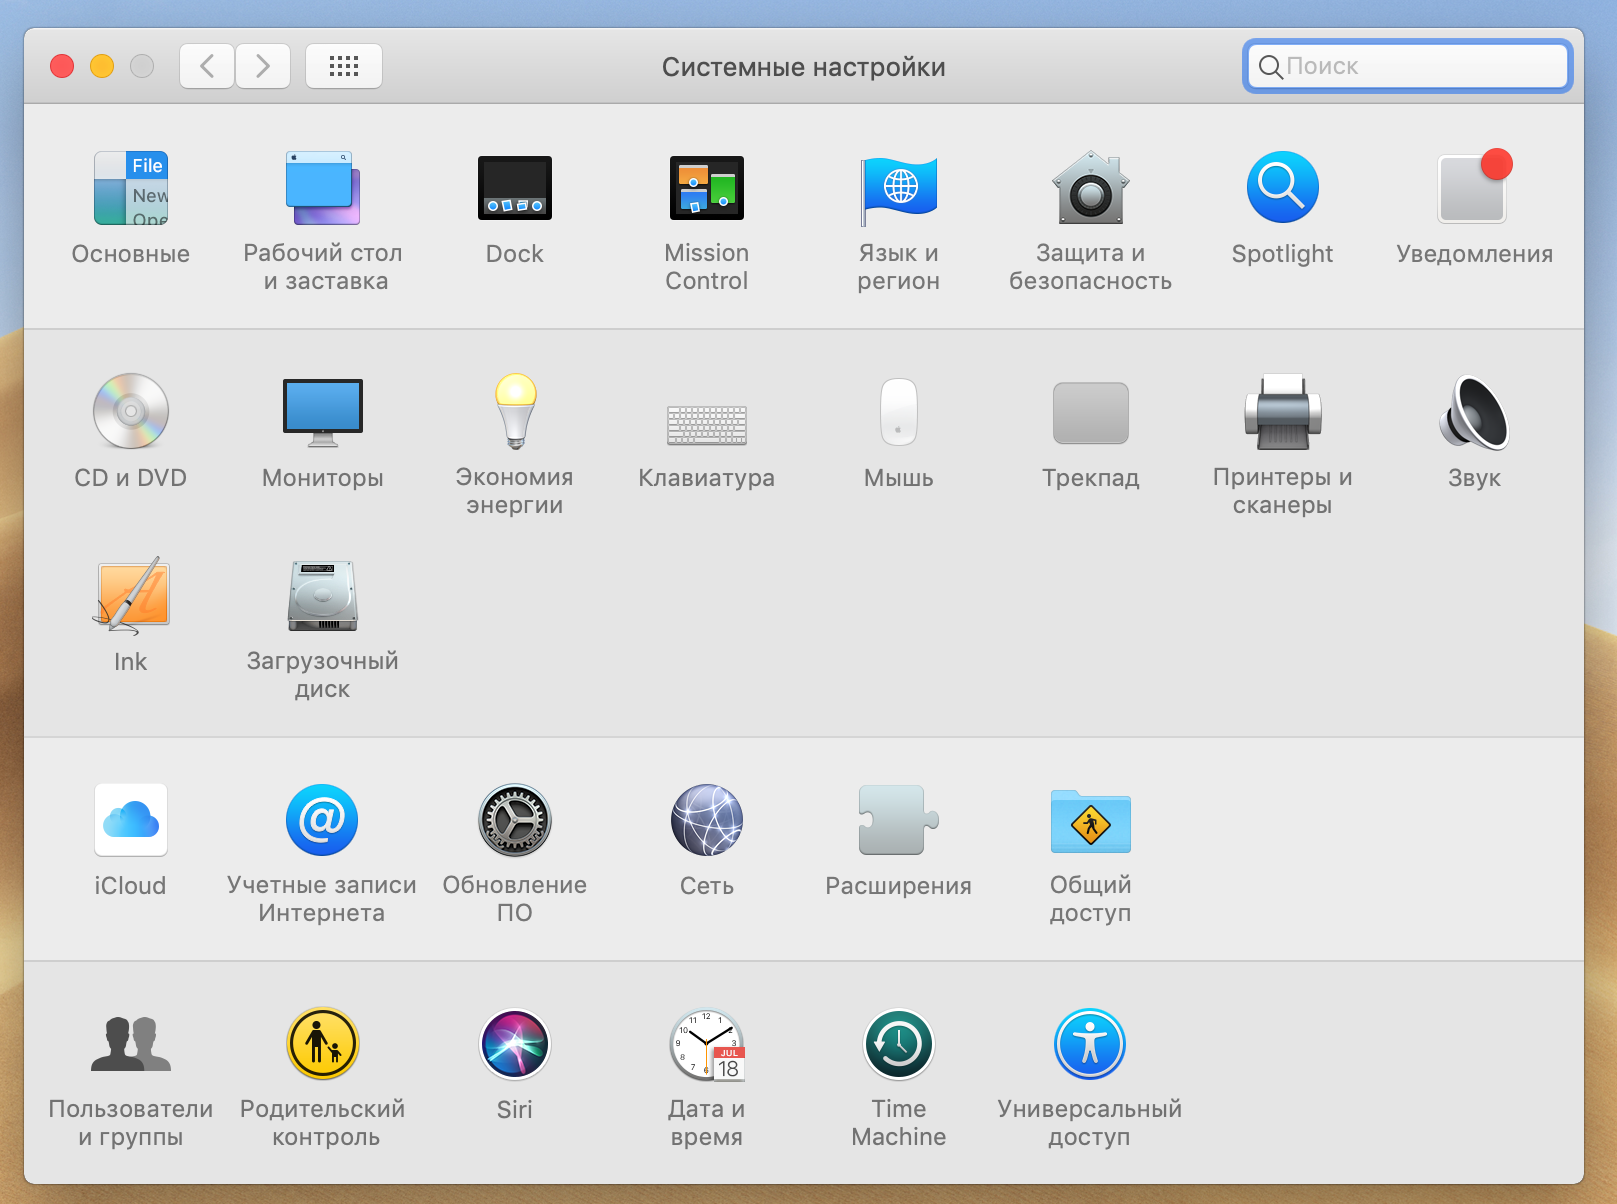Open Универсальный доступ accessibility icon

(1090, 1044)
